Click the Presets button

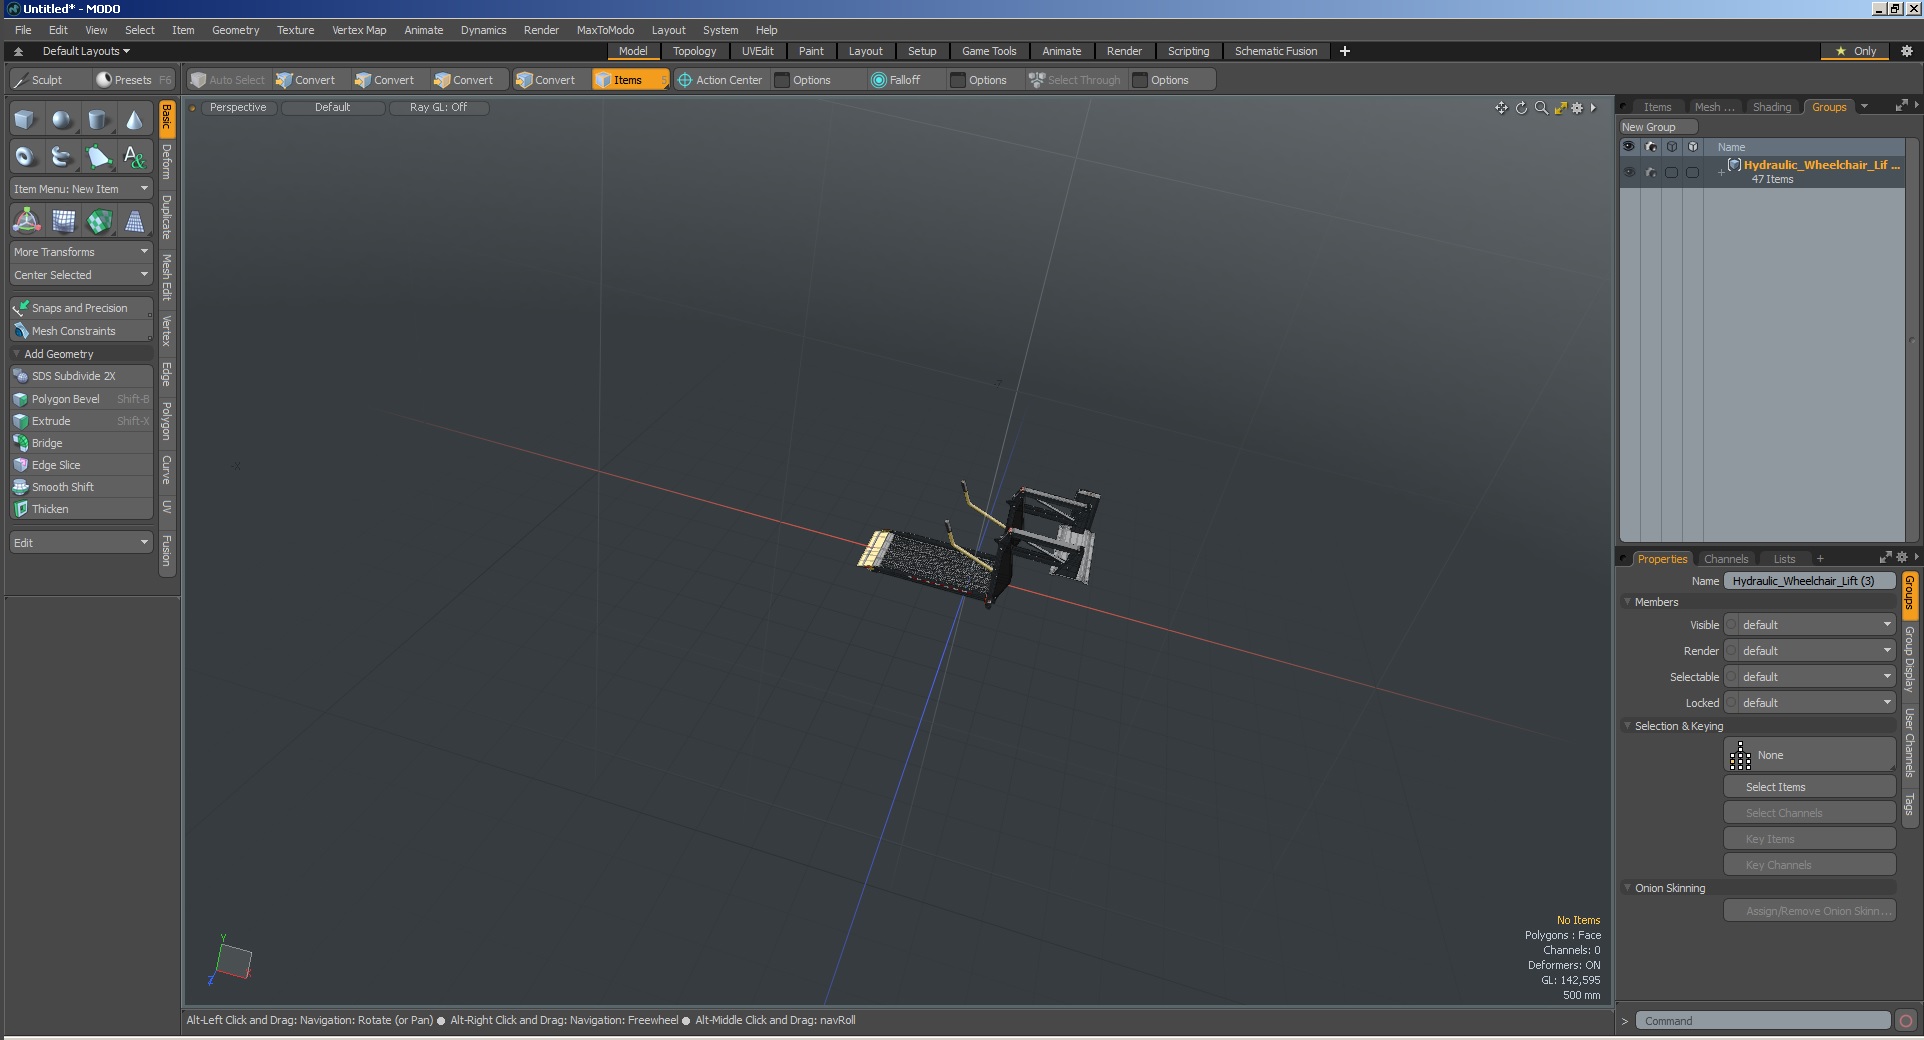tap(133, 80)
